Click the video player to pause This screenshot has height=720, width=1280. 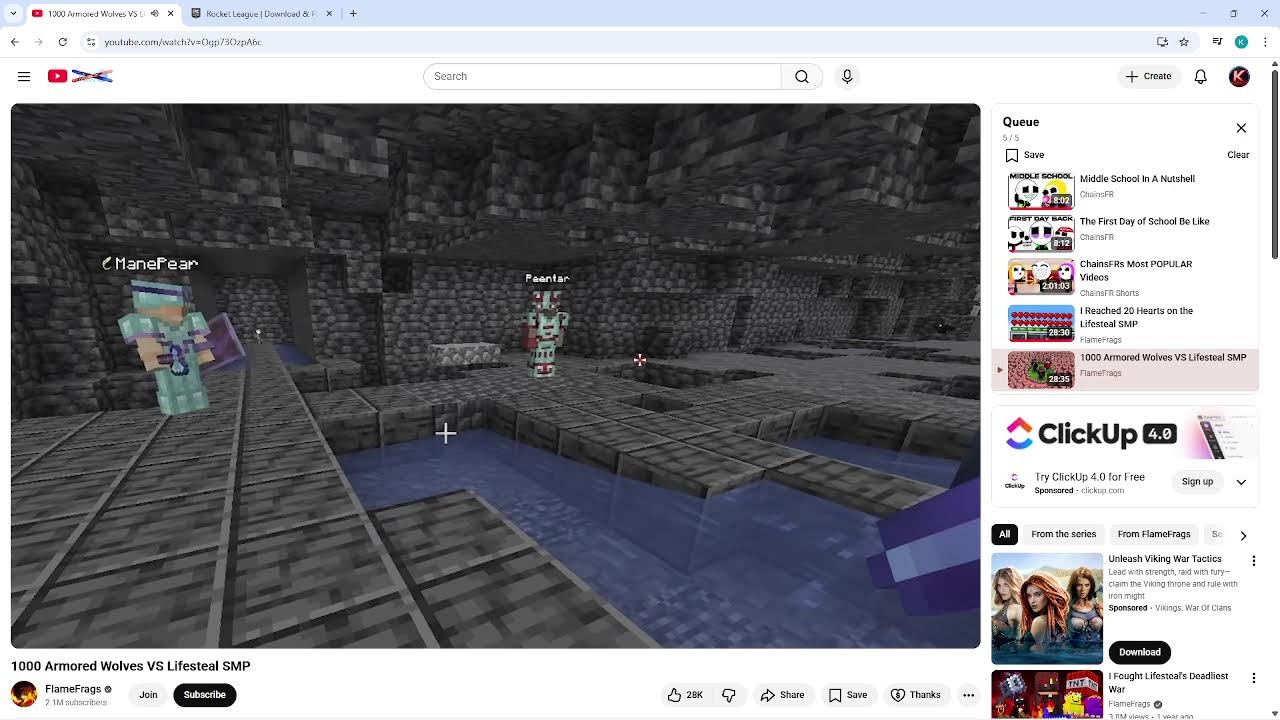tap(495, 376)
